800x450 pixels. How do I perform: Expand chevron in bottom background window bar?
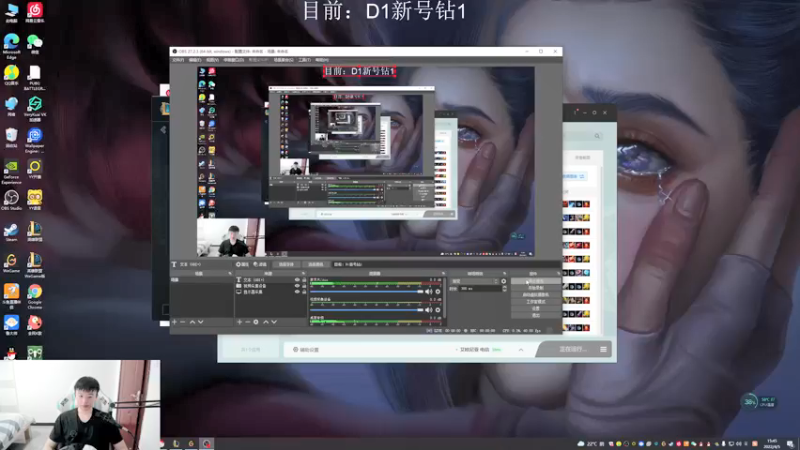click(521, 349)
